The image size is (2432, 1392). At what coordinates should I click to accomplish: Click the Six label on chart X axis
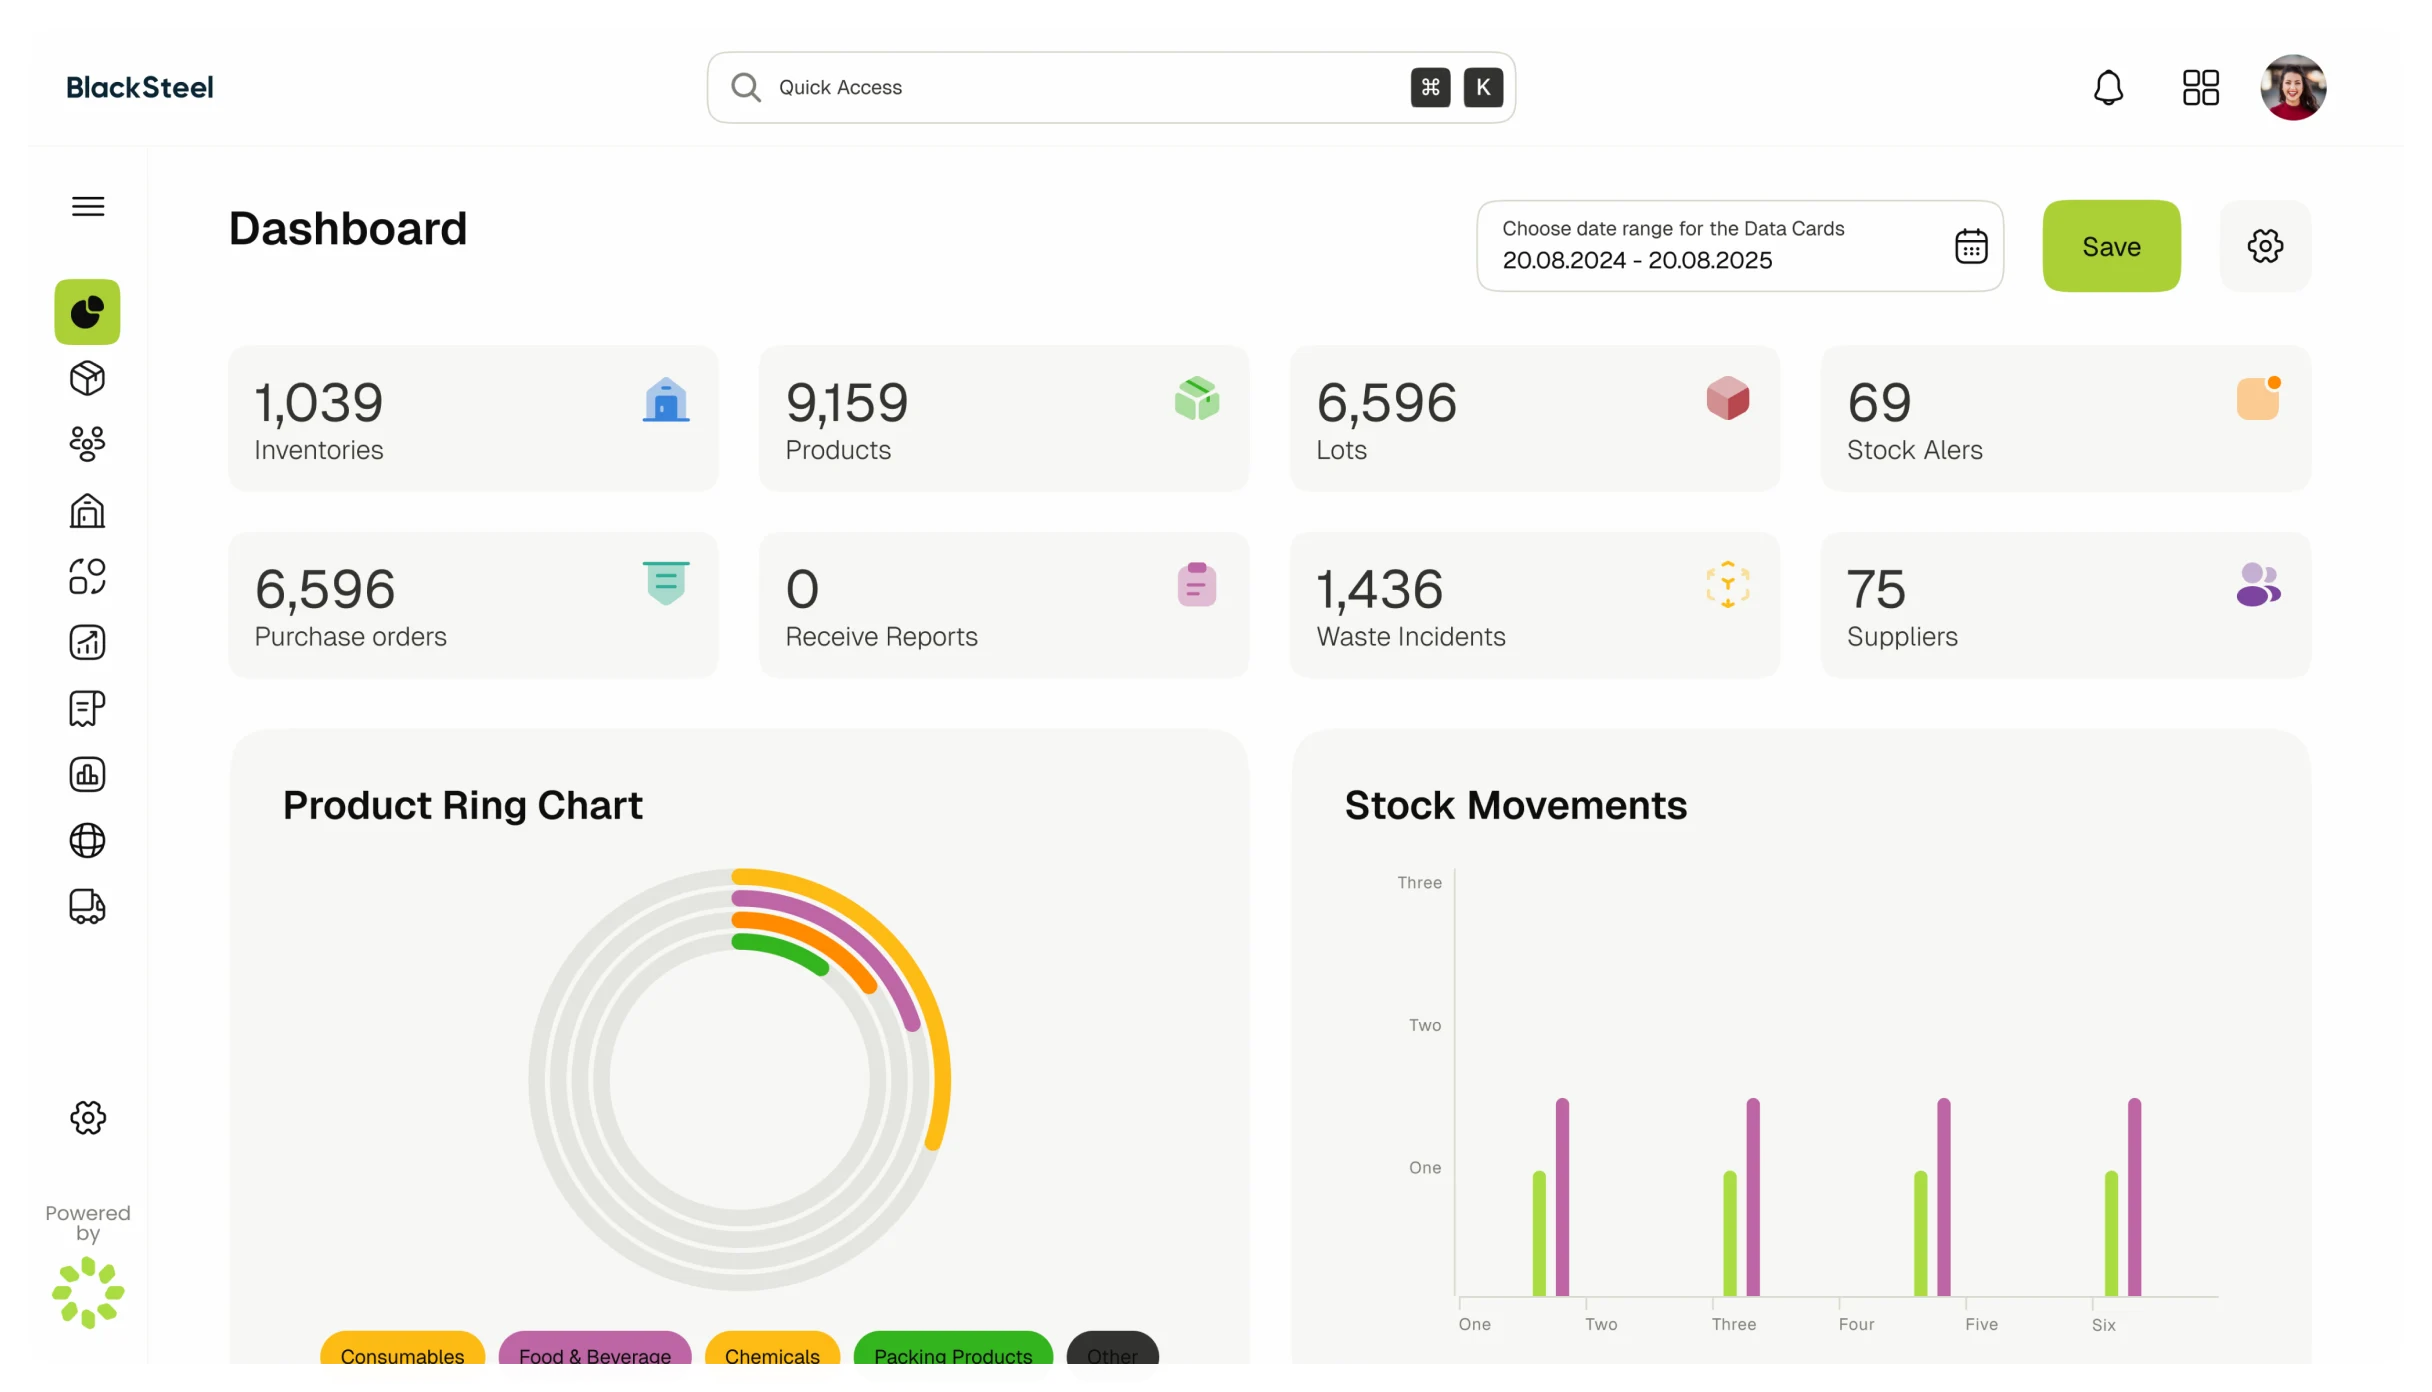[2103, 1324]
